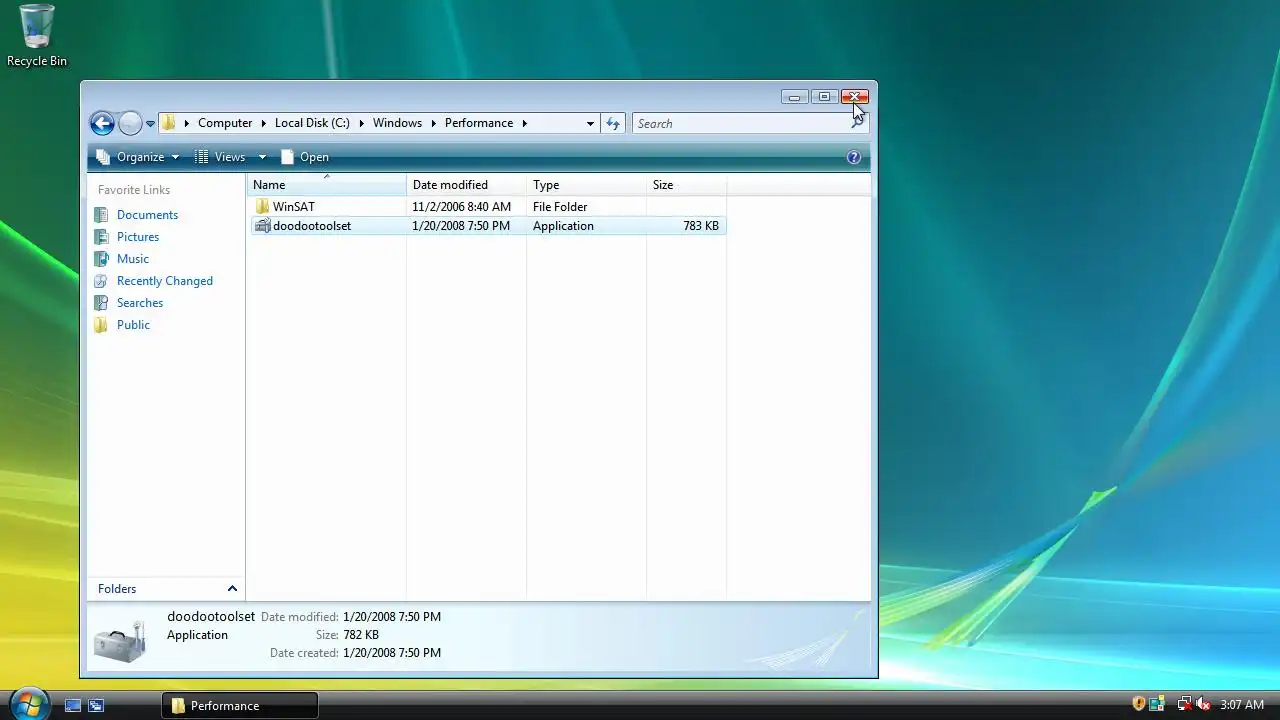Open Recently Changed favorite link
Image resolution: width=1280 pixels, height=720 pixels.
(x=165, y=281)
